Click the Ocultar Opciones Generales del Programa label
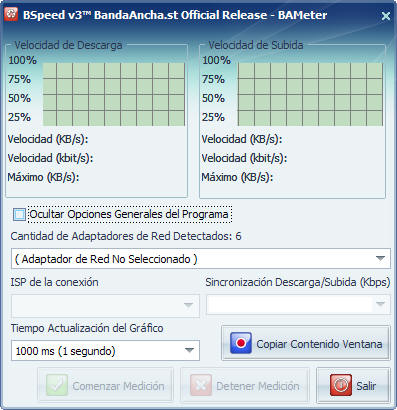397x410 pixels. (129, 214)
